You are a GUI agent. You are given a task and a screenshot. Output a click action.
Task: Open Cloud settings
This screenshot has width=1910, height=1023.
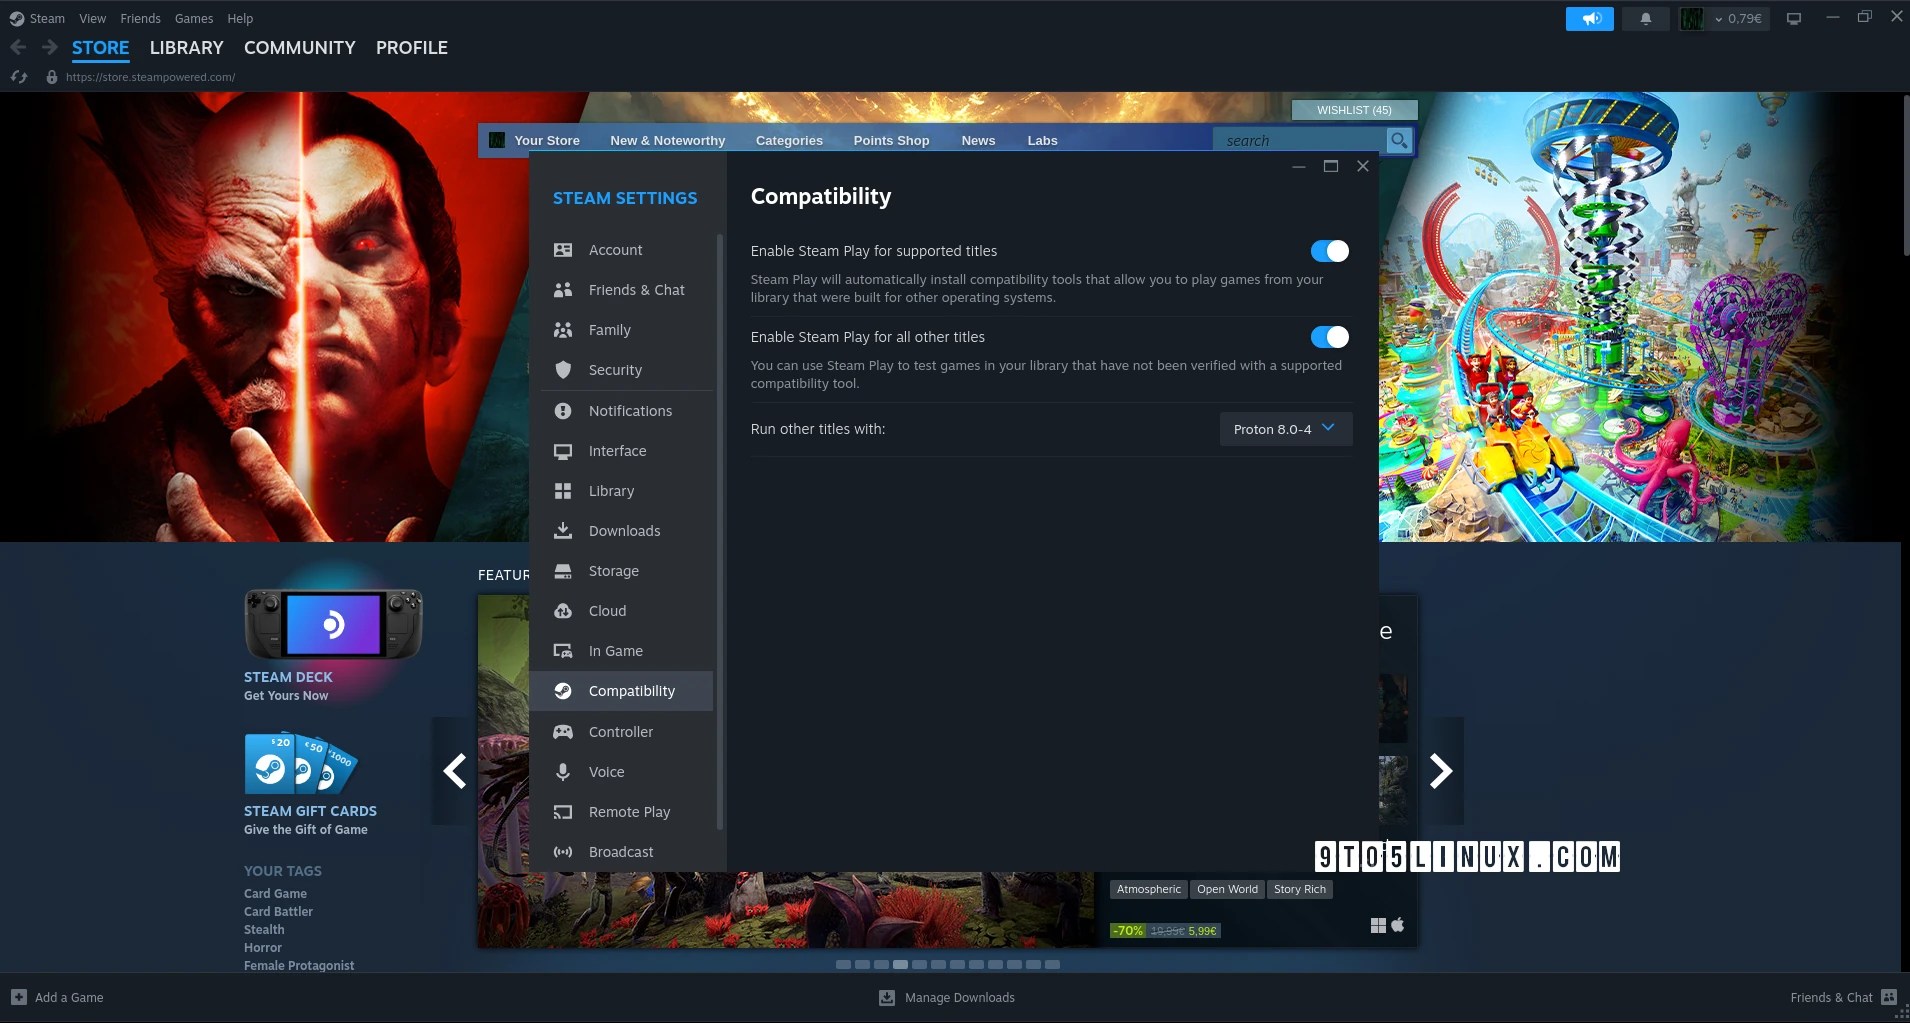pyautogui.click(x=608, y=610)
